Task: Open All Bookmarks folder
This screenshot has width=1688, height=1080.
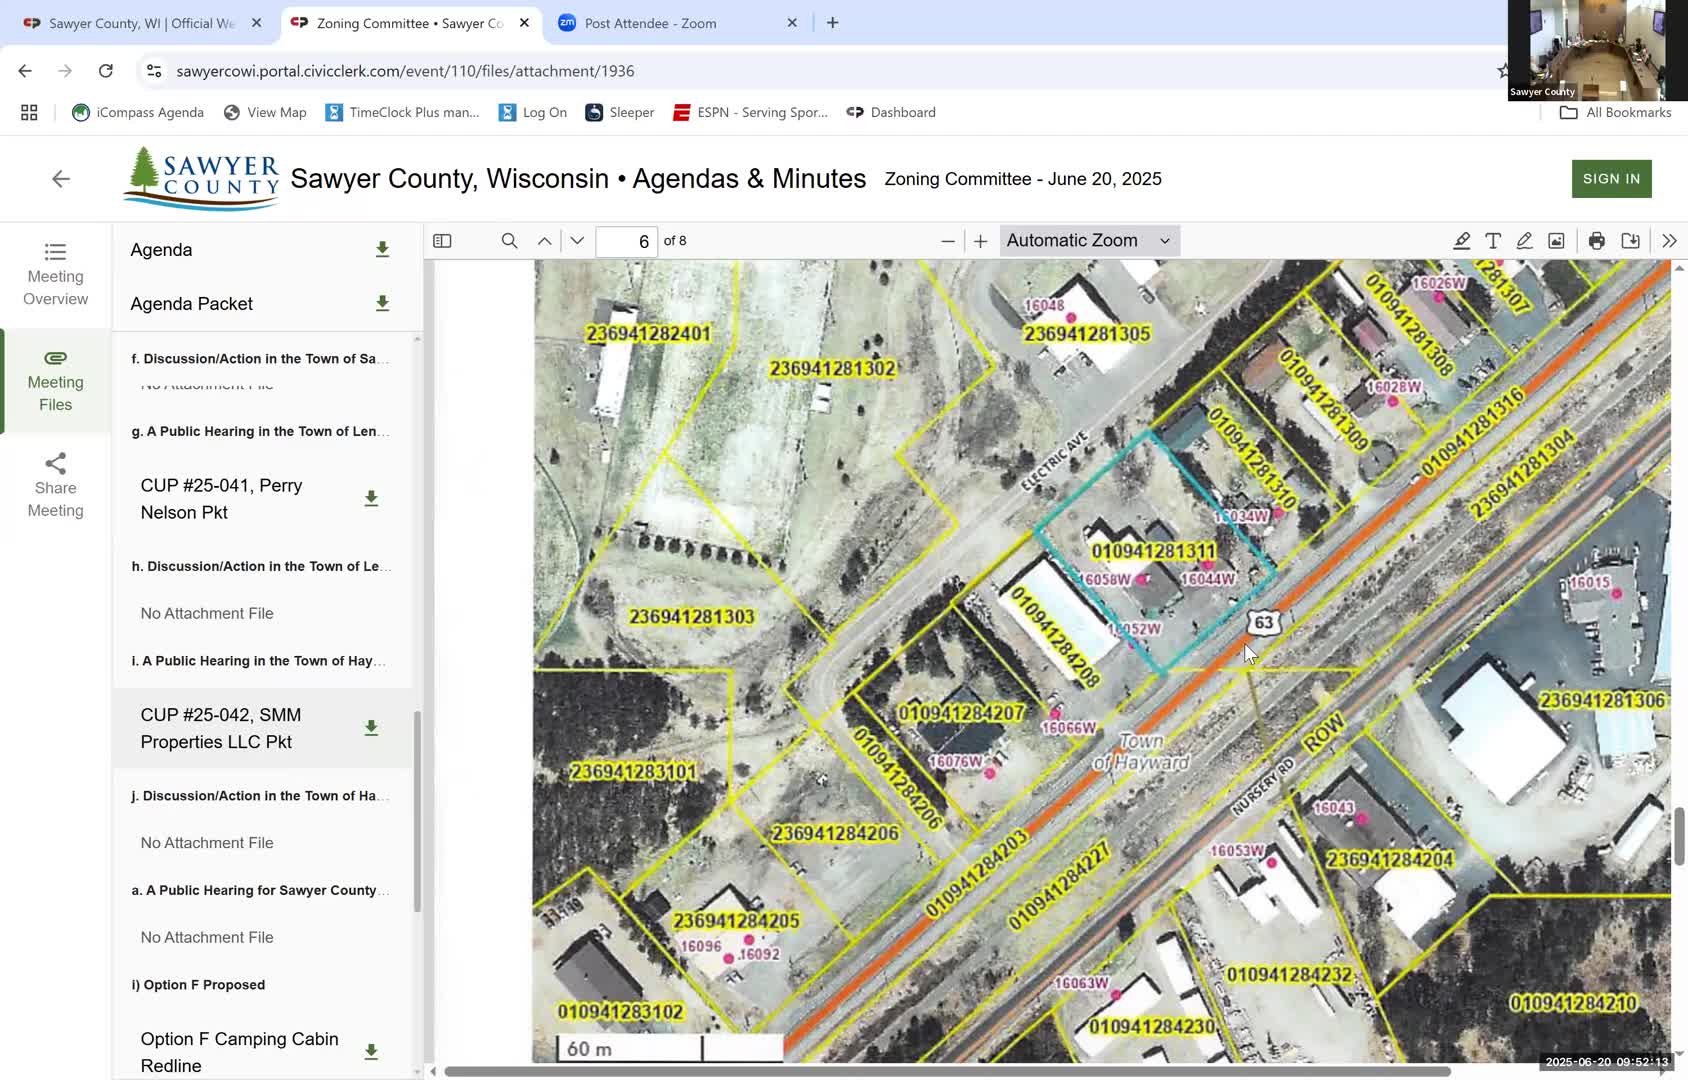Action: click(1616, 112)
